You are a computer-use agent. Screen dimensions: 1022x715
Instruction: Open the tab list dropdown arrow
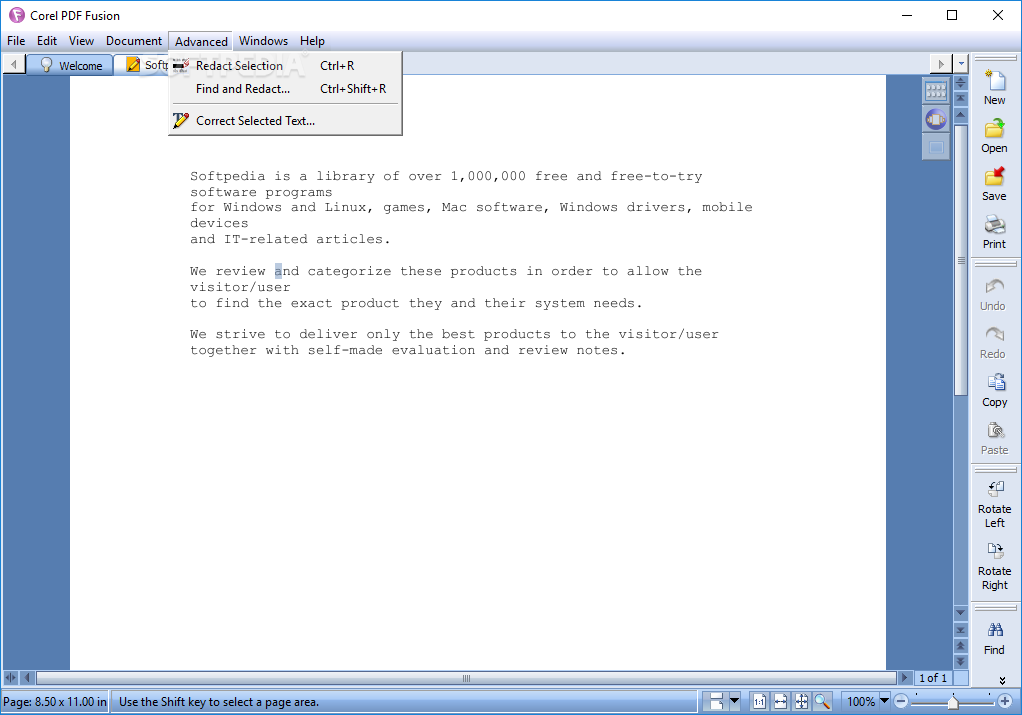(961, 64)
